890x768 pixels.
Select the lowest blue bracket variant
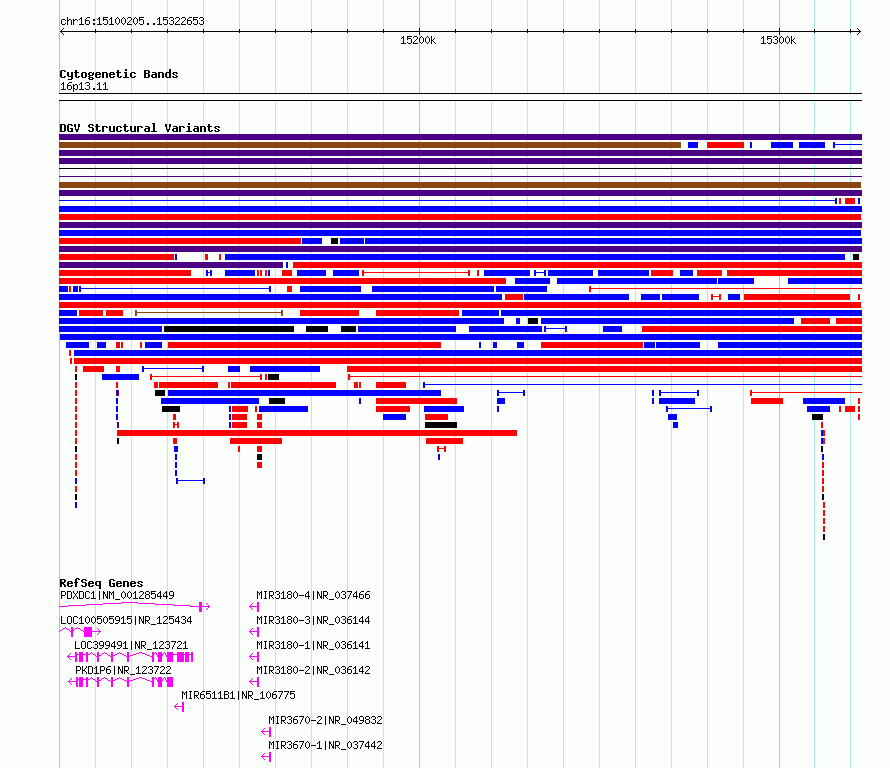tap(191, 481)
